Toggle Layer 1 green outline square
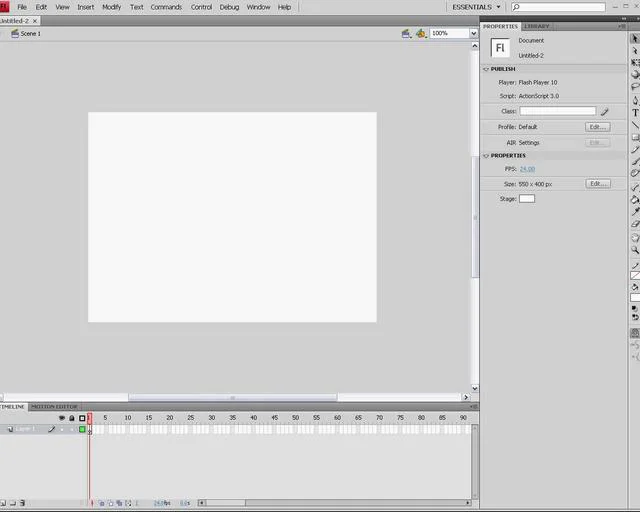Viewport: 640px width, 512px height. 82,429
